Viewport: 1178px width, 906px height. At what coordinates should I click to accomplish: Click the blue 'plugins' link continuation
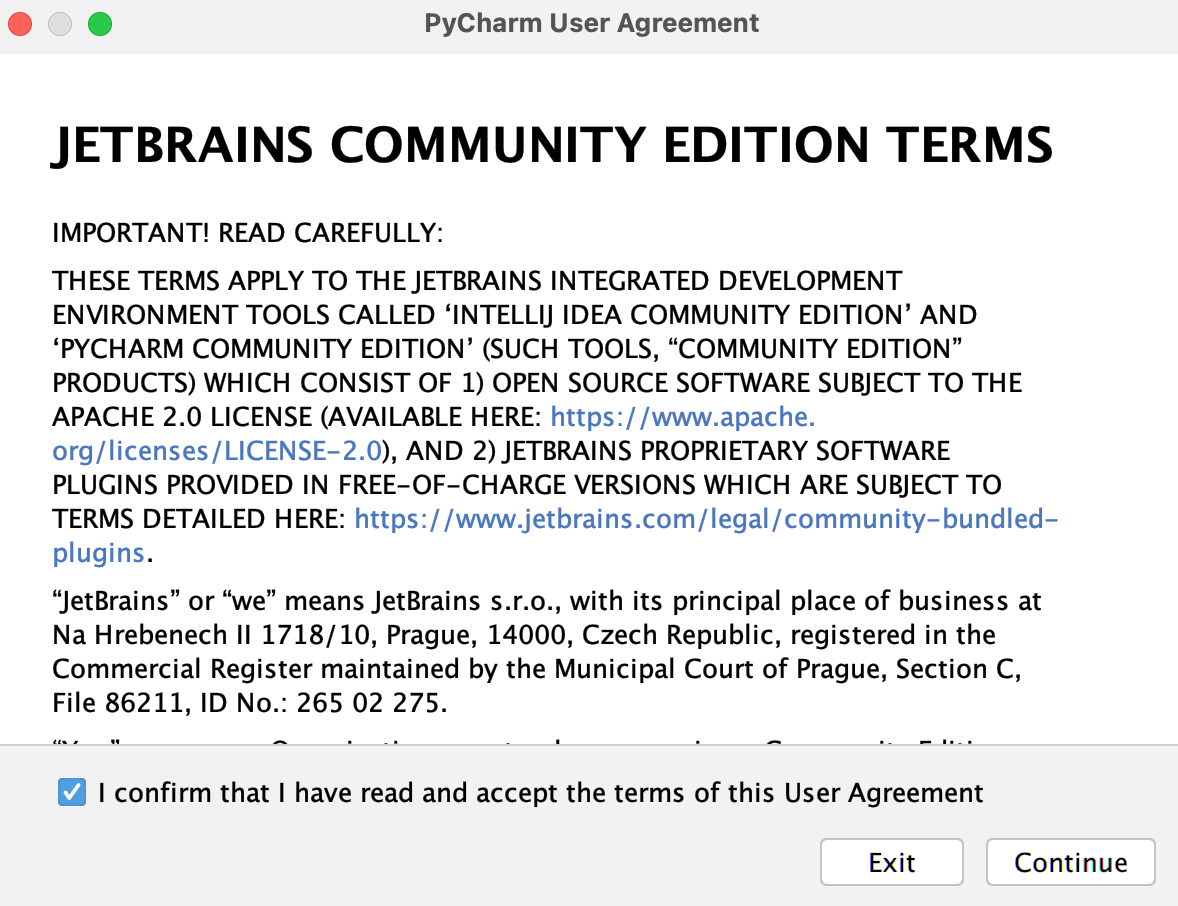[x=99, y=553]
